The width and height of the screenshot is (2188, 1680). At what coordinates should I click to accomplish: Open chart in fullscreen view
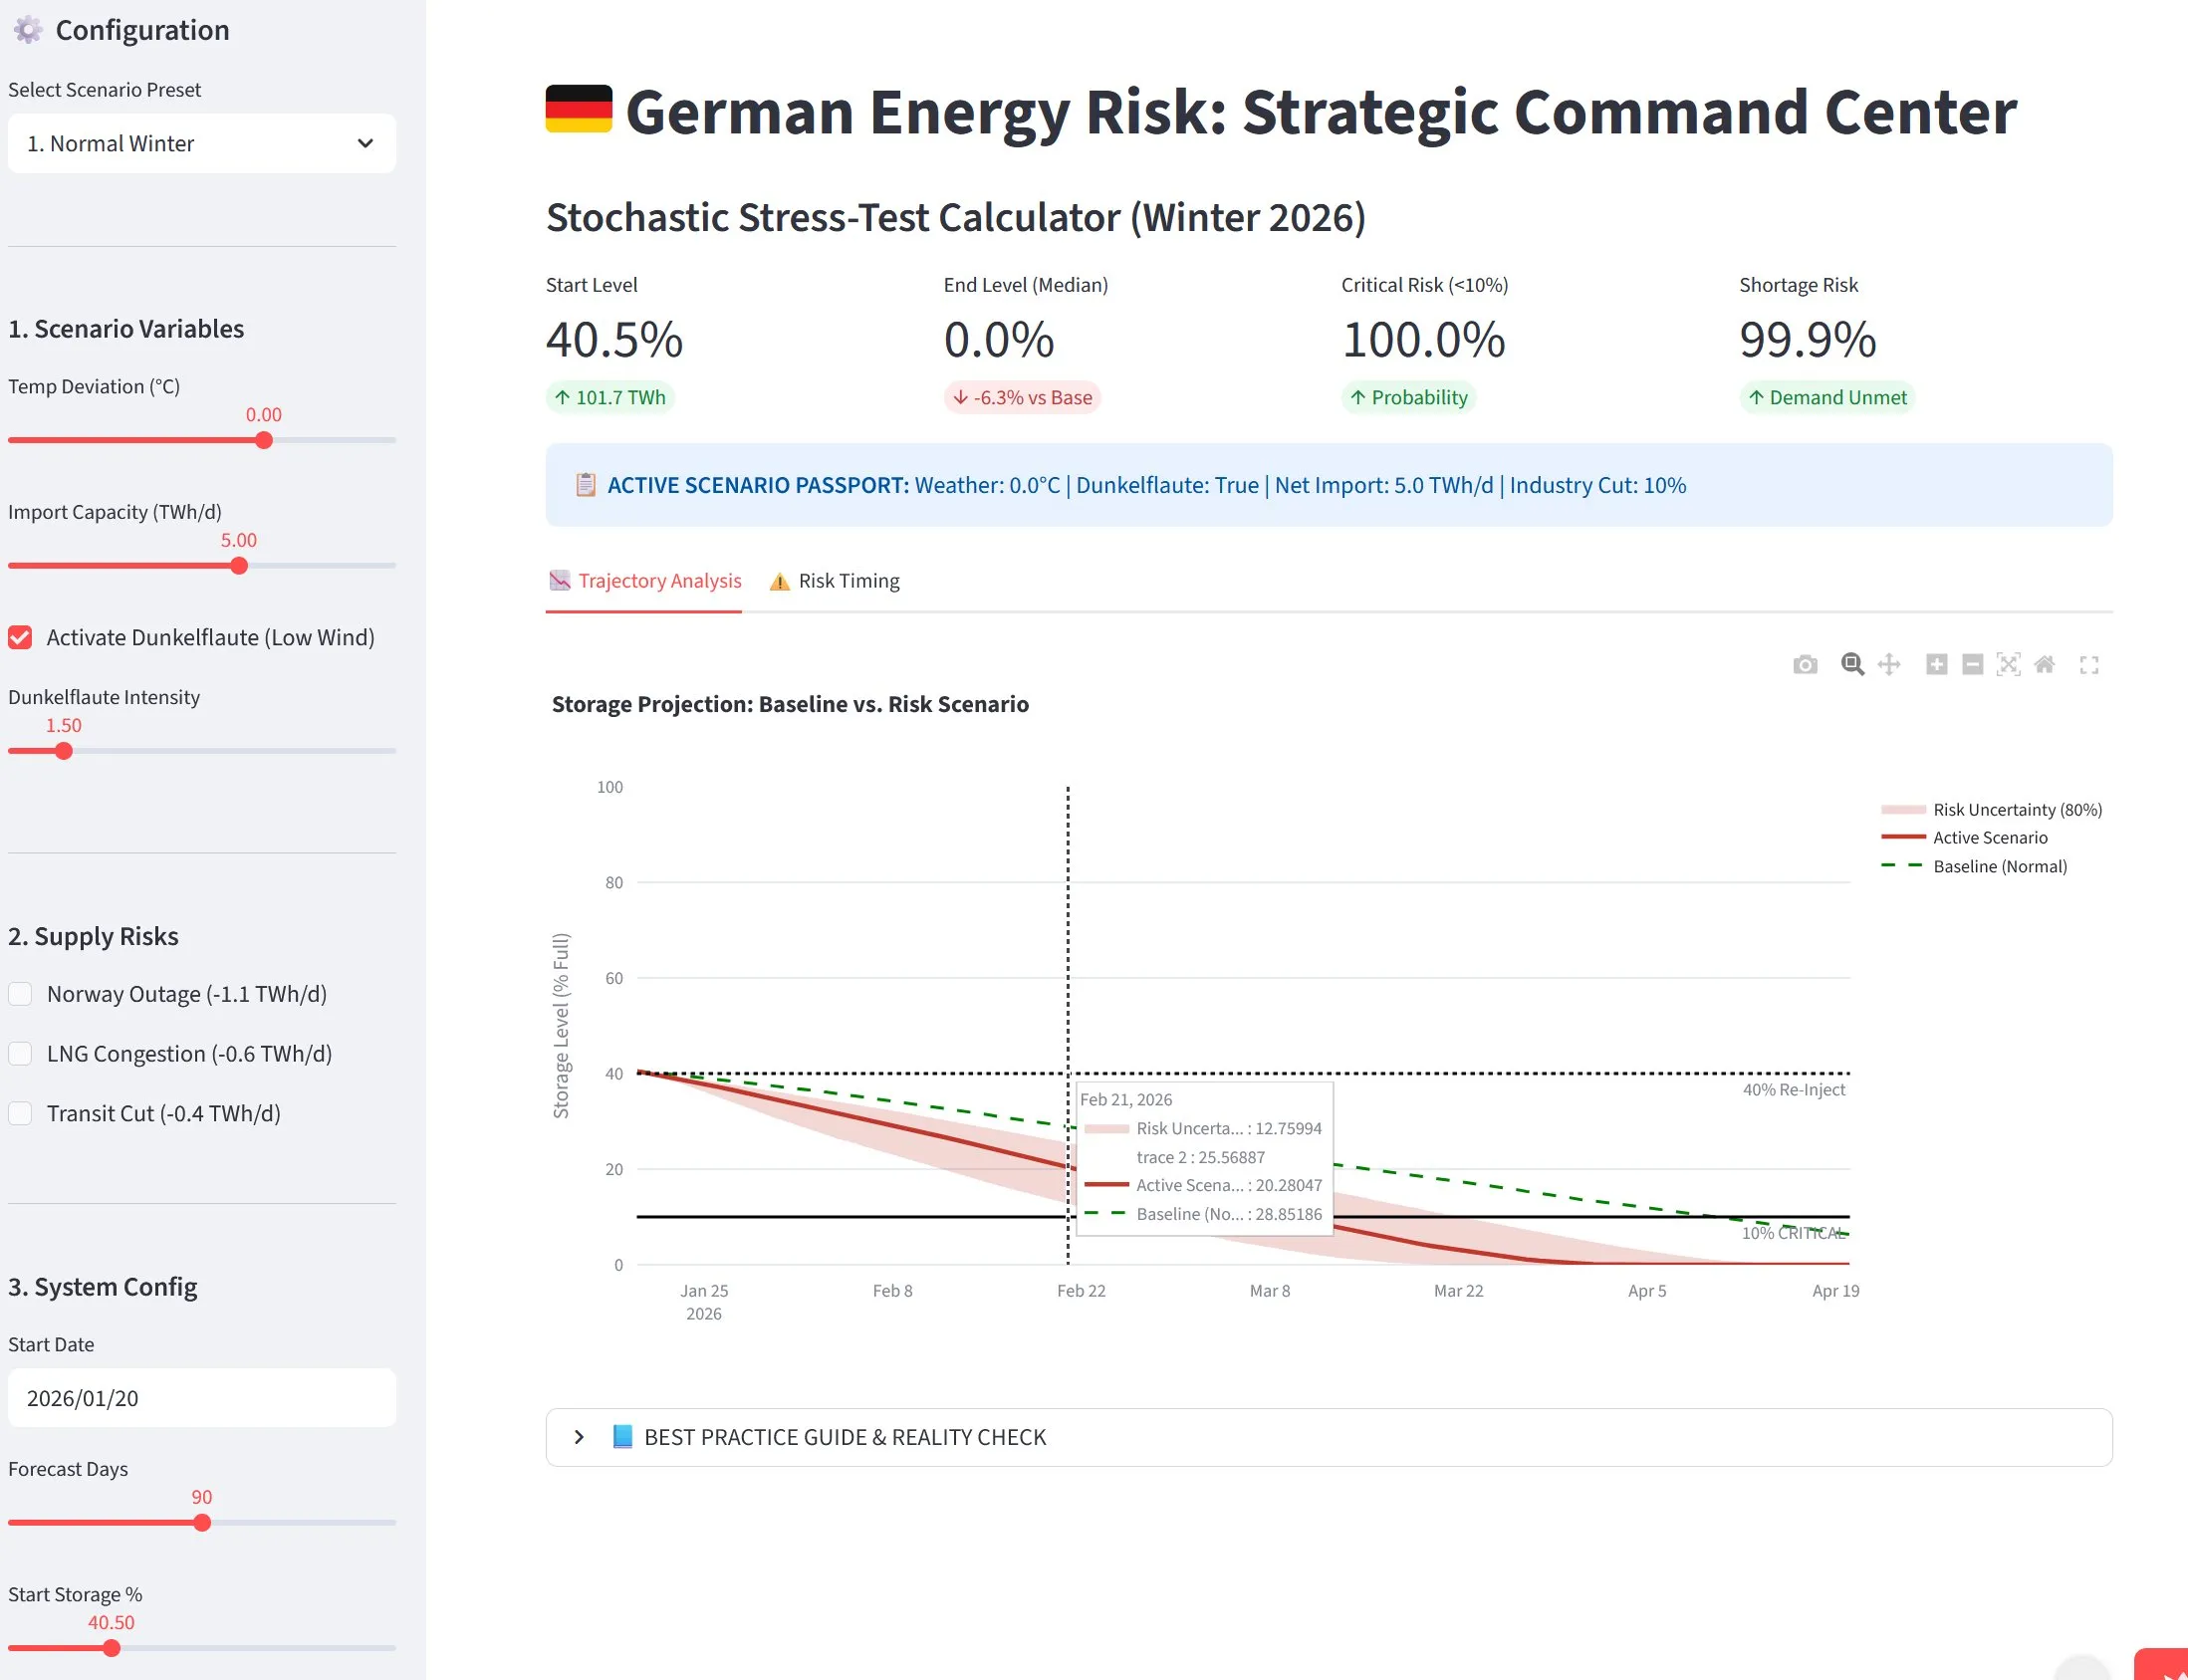[2089, 665]
